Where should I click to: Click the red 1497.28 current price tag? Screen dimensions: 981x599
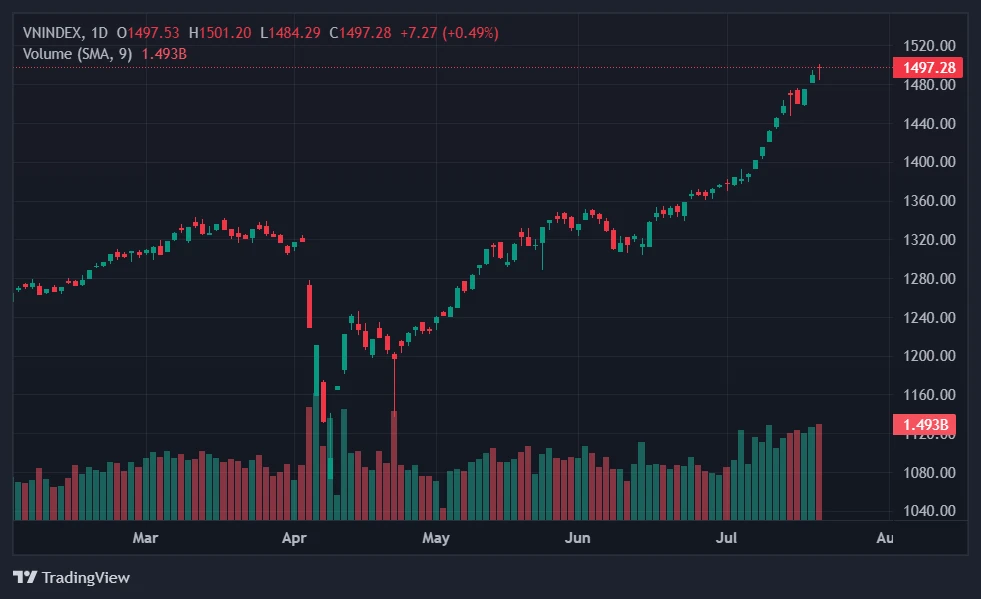pos(928,67)
